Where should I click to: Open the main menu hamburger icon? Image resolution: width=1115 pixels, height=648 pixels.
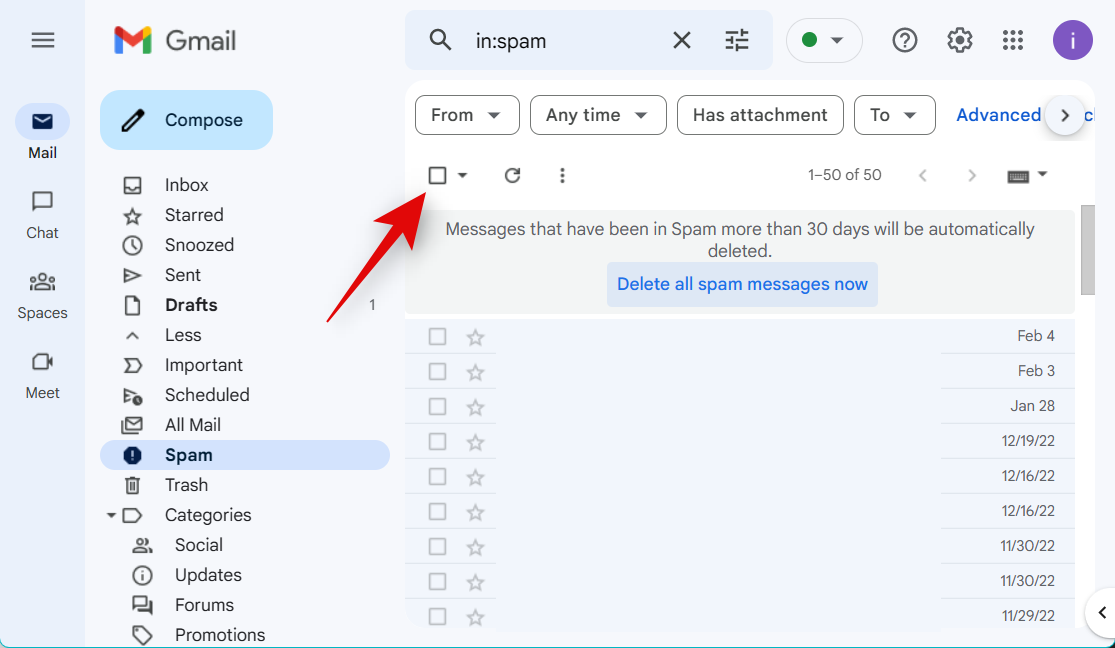[43, 41]
